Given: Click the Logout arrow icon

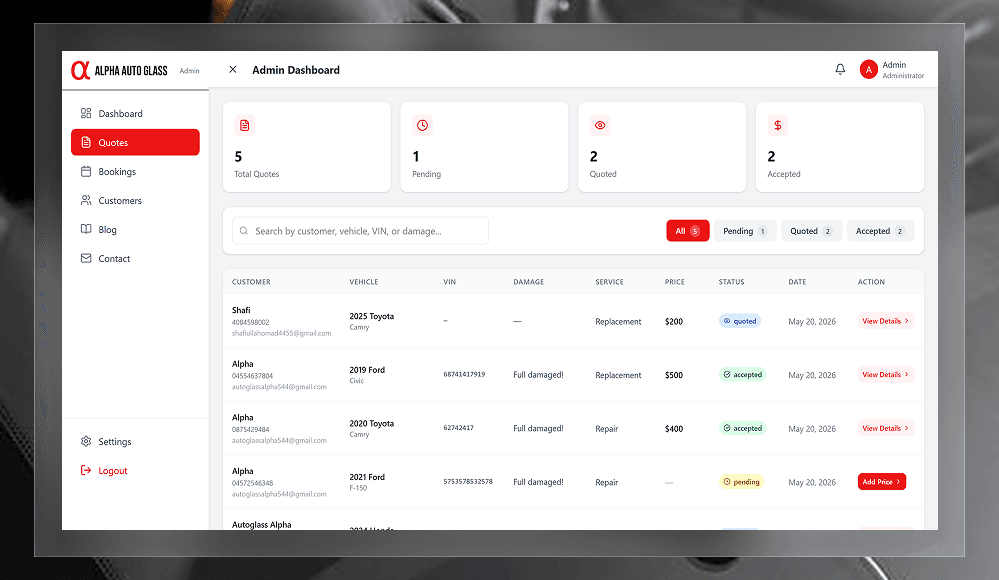Looking at the screenshot, I should pos(86,470).
